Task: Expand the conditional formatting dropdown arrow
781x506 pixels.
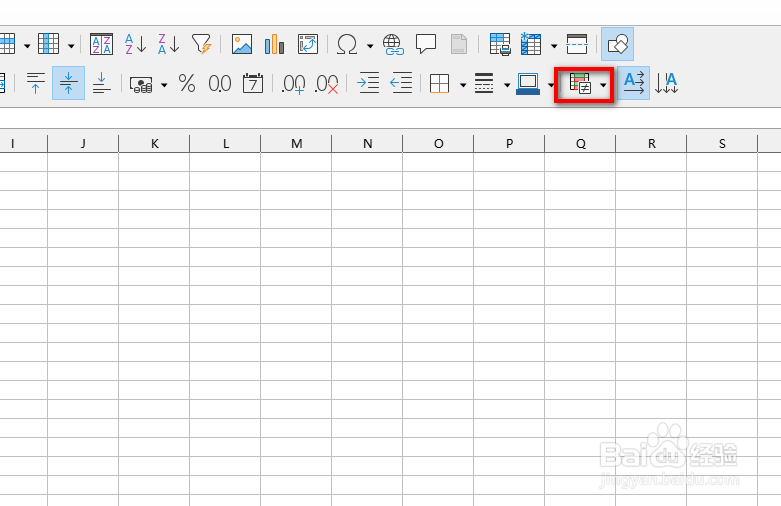Action: point(603,85)
